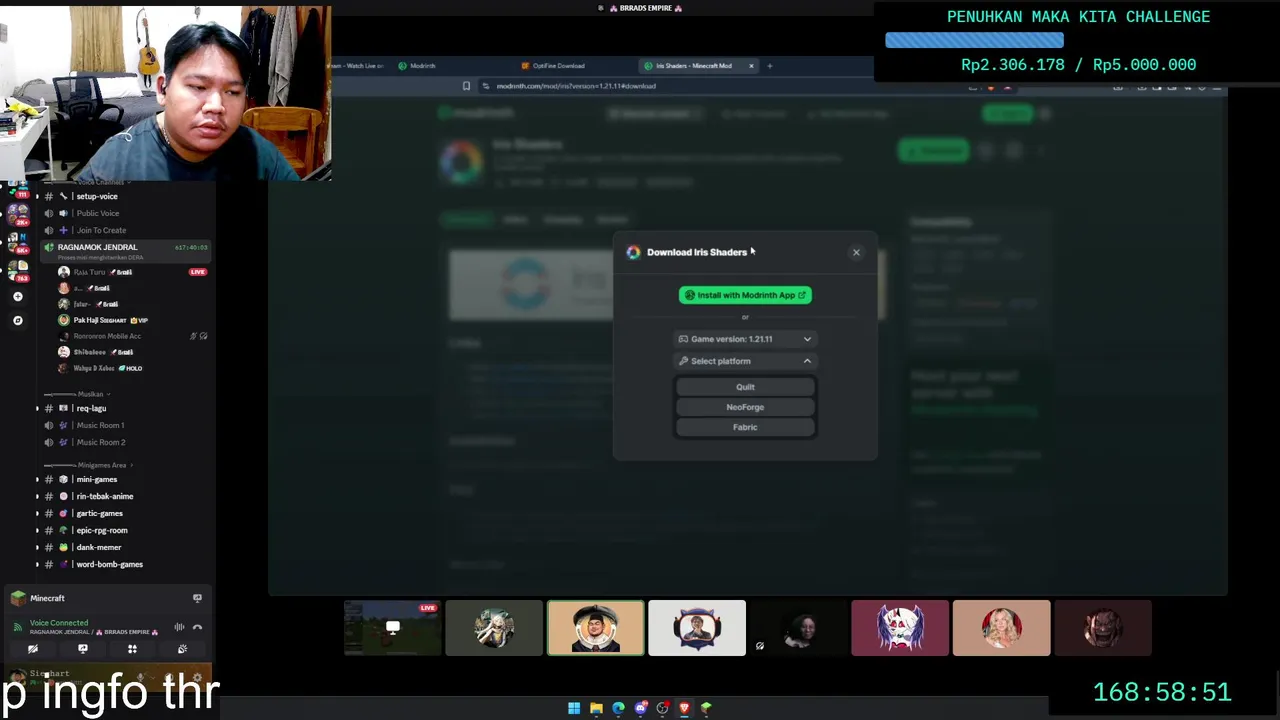Expand the mini-games channel thread arrow
The width and height of the screenshot is (1280, 720).
pos(37,479)
